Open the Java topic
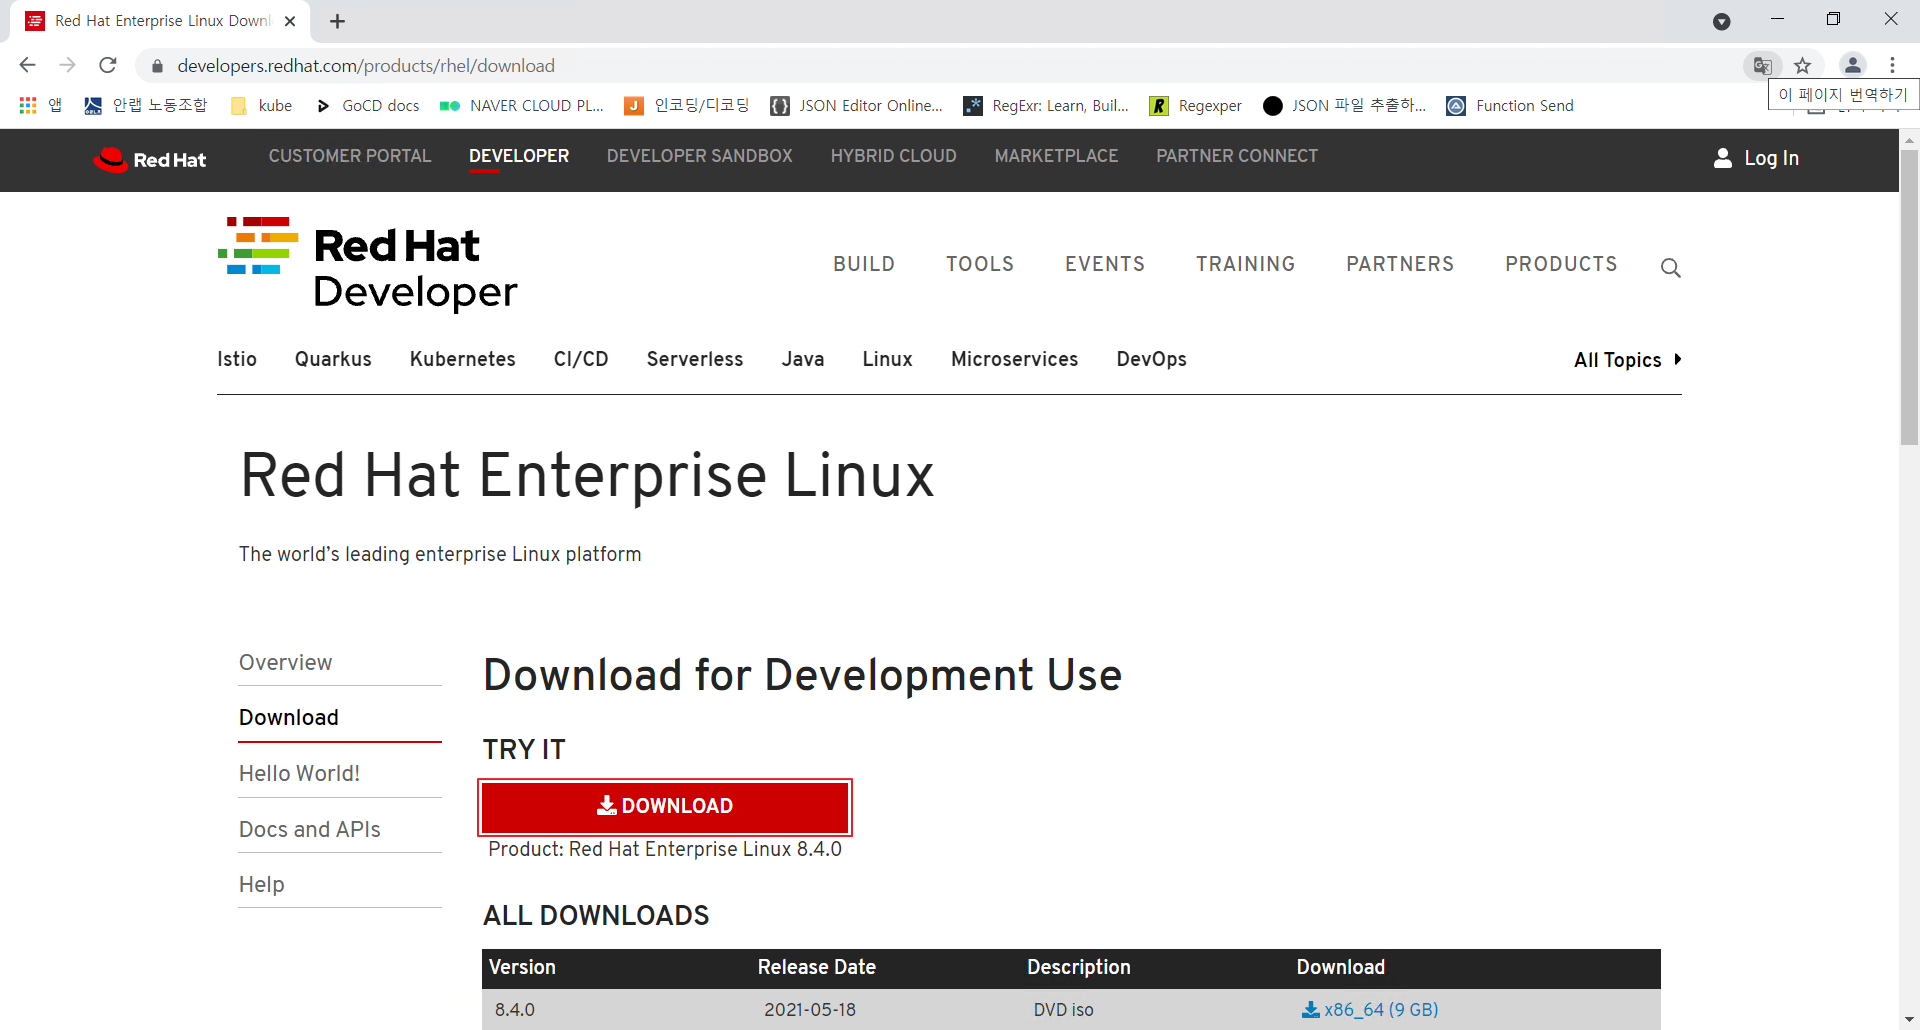Viewport: 1920px width, 1030px height. (x=803, y=359)
